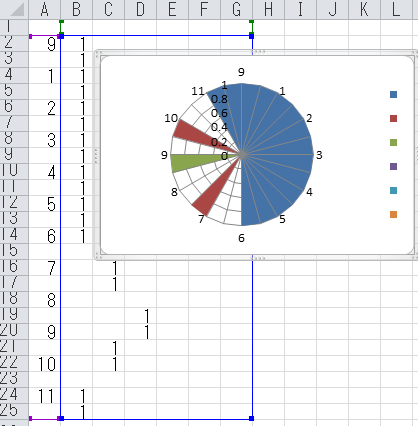The image size is (418, 426).
Task: Select column F header
Action: click(204, 9)
